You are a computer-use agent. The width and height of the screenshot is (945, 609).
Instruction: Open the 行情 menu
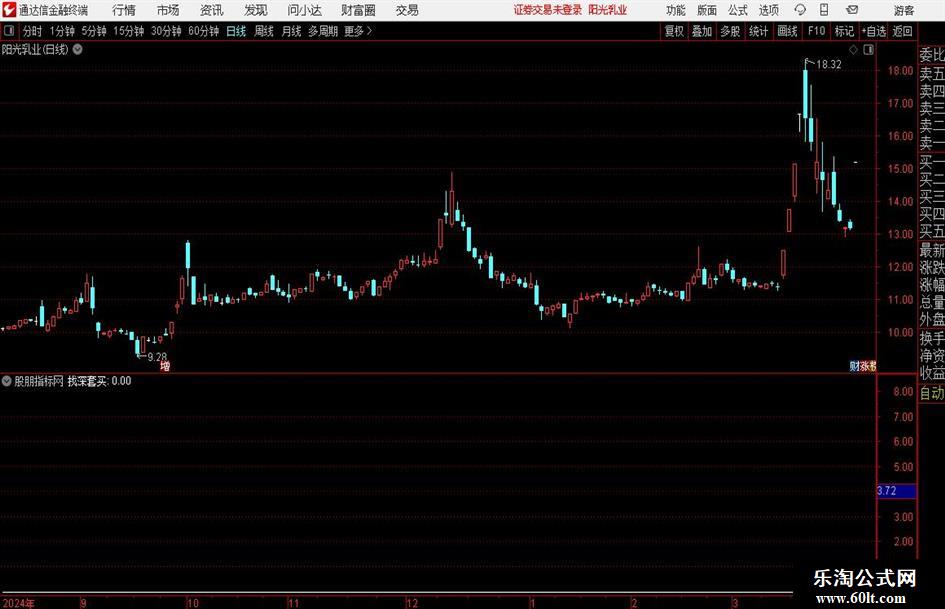click(124, 10)
